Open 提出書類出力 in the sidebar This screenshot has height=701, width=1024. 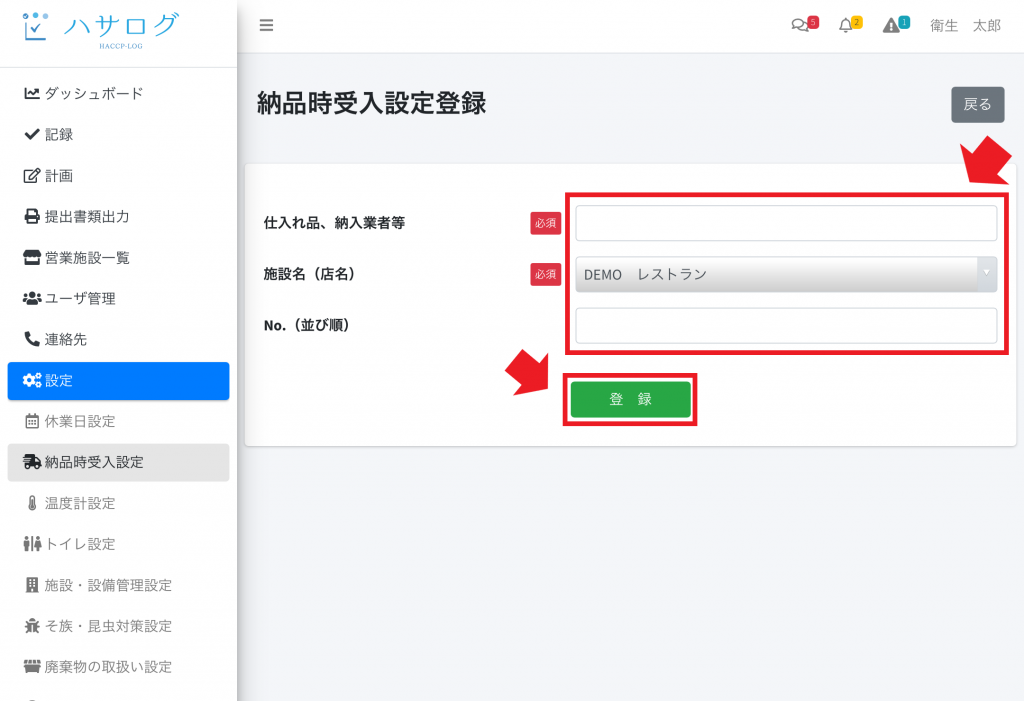click(x=118, y=216)
